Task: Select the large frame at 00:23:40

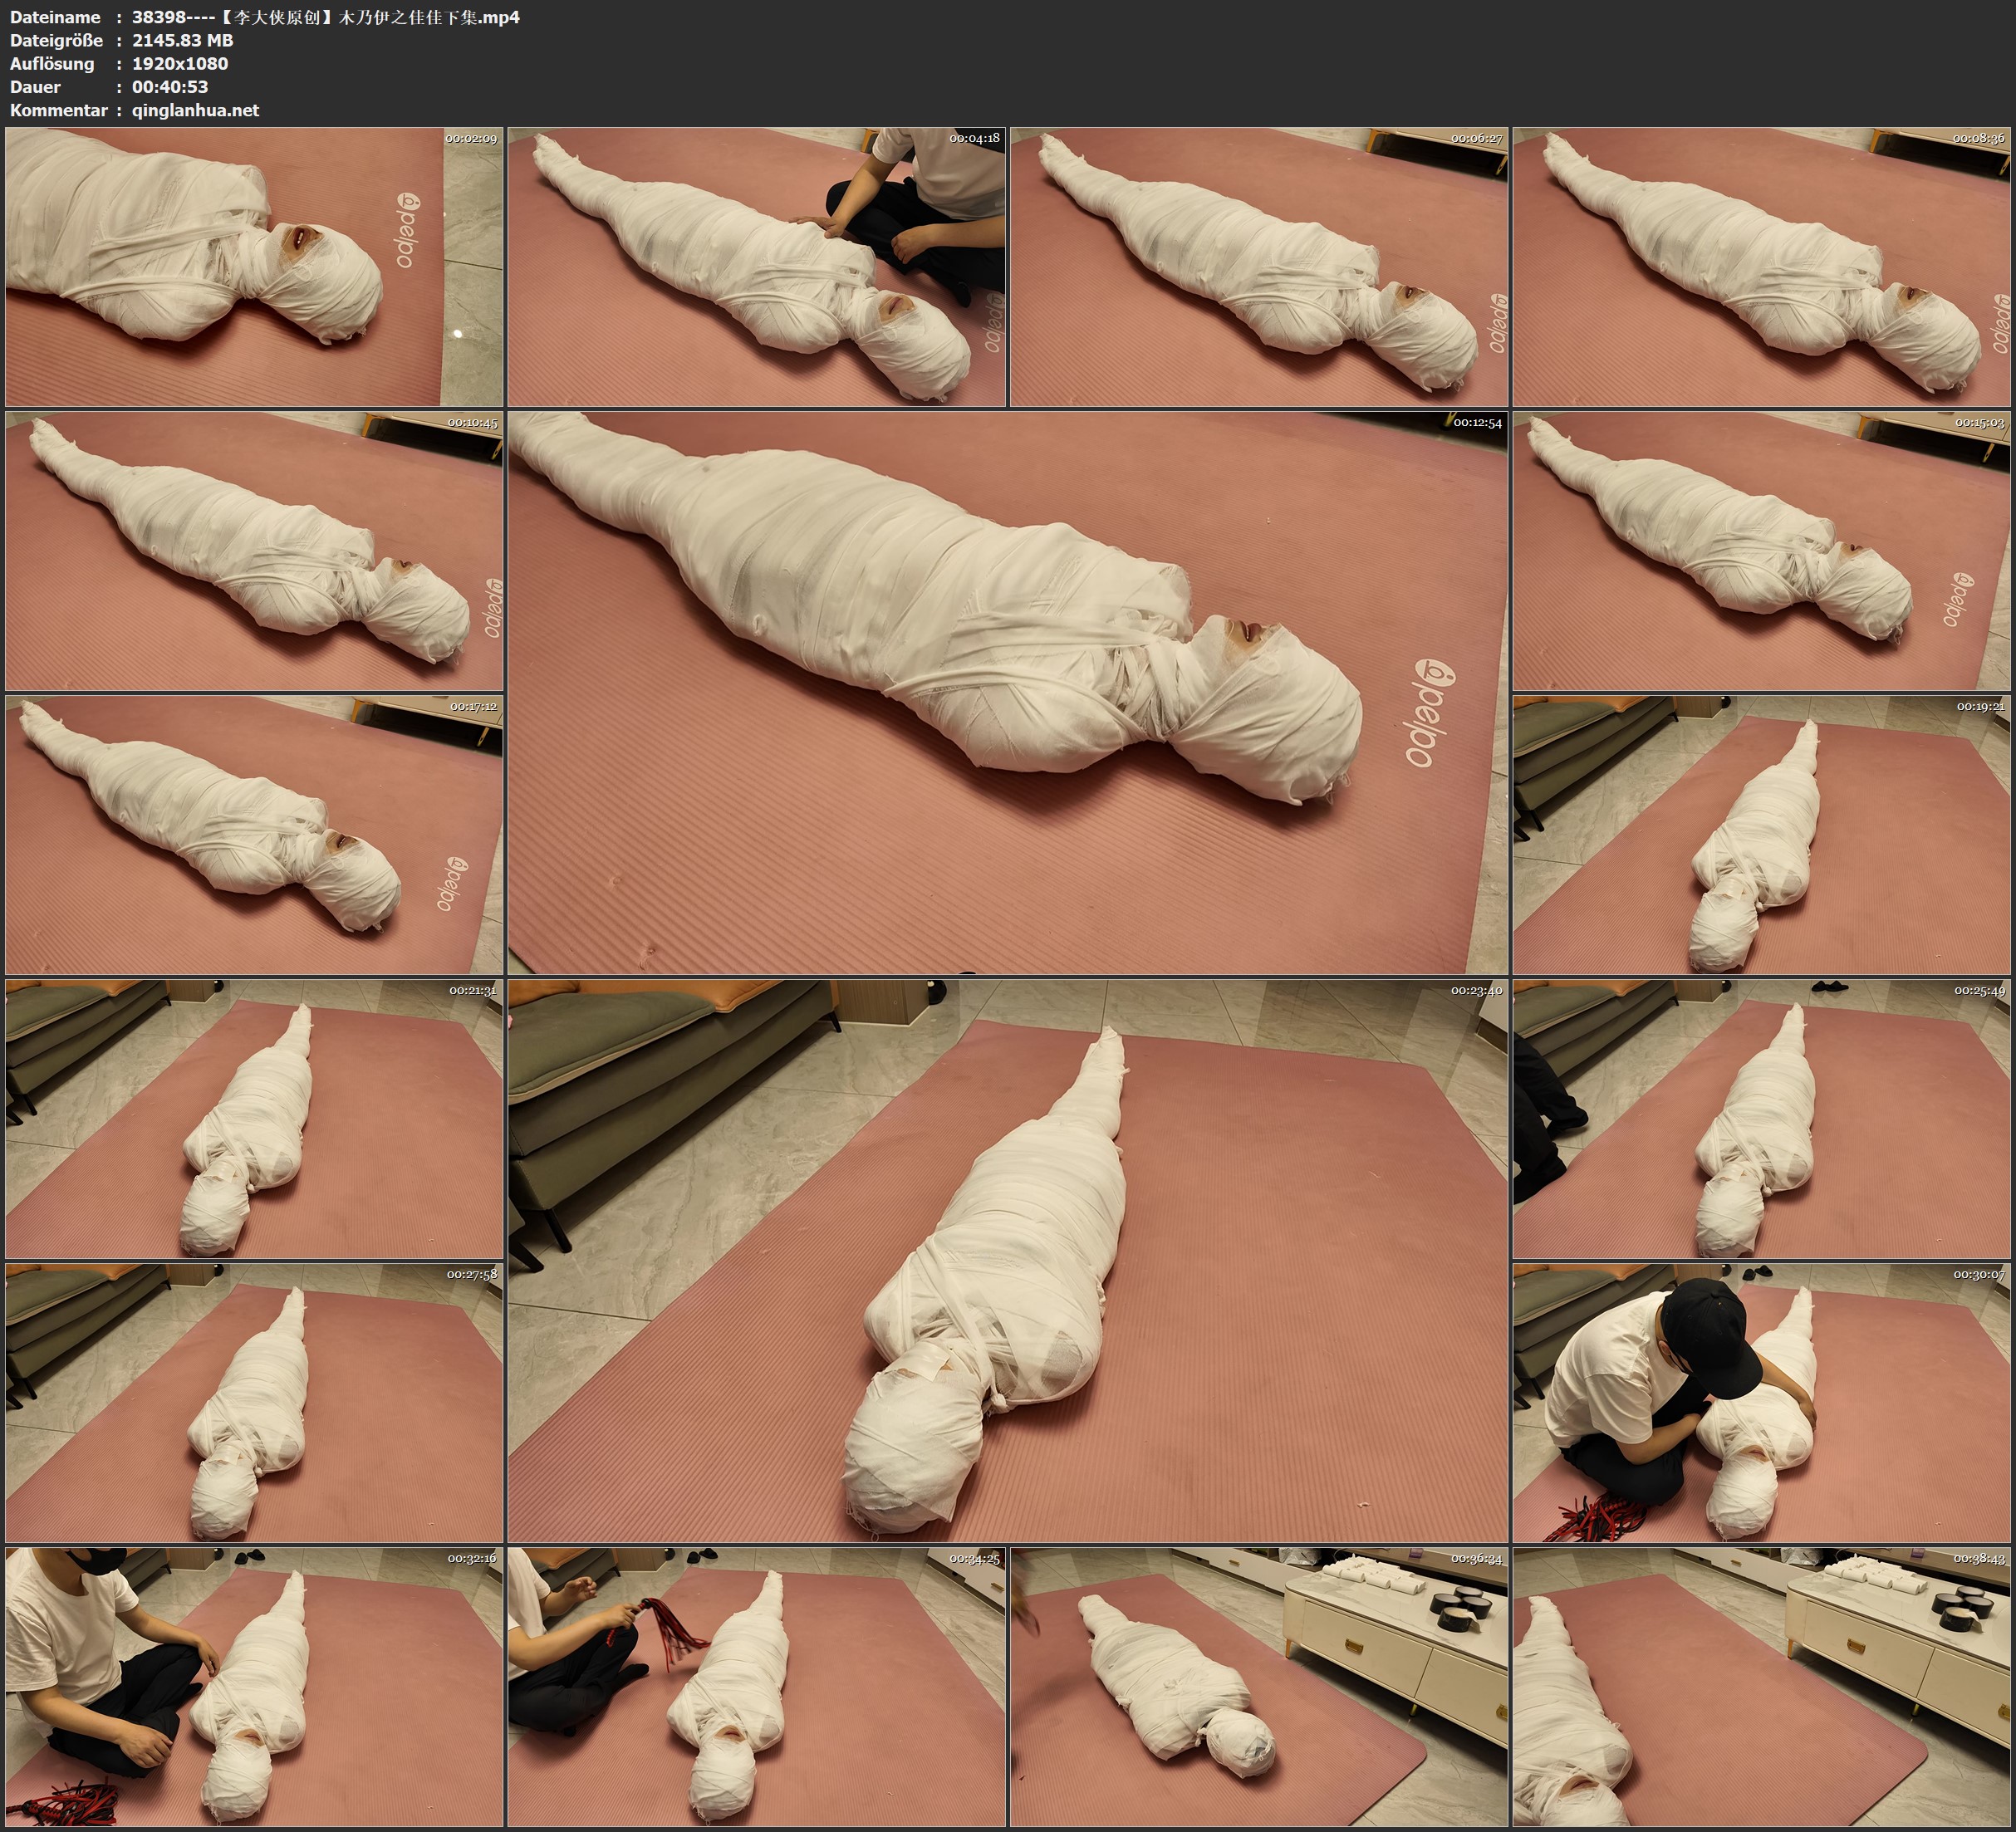Action: tap(1007, 1261)
